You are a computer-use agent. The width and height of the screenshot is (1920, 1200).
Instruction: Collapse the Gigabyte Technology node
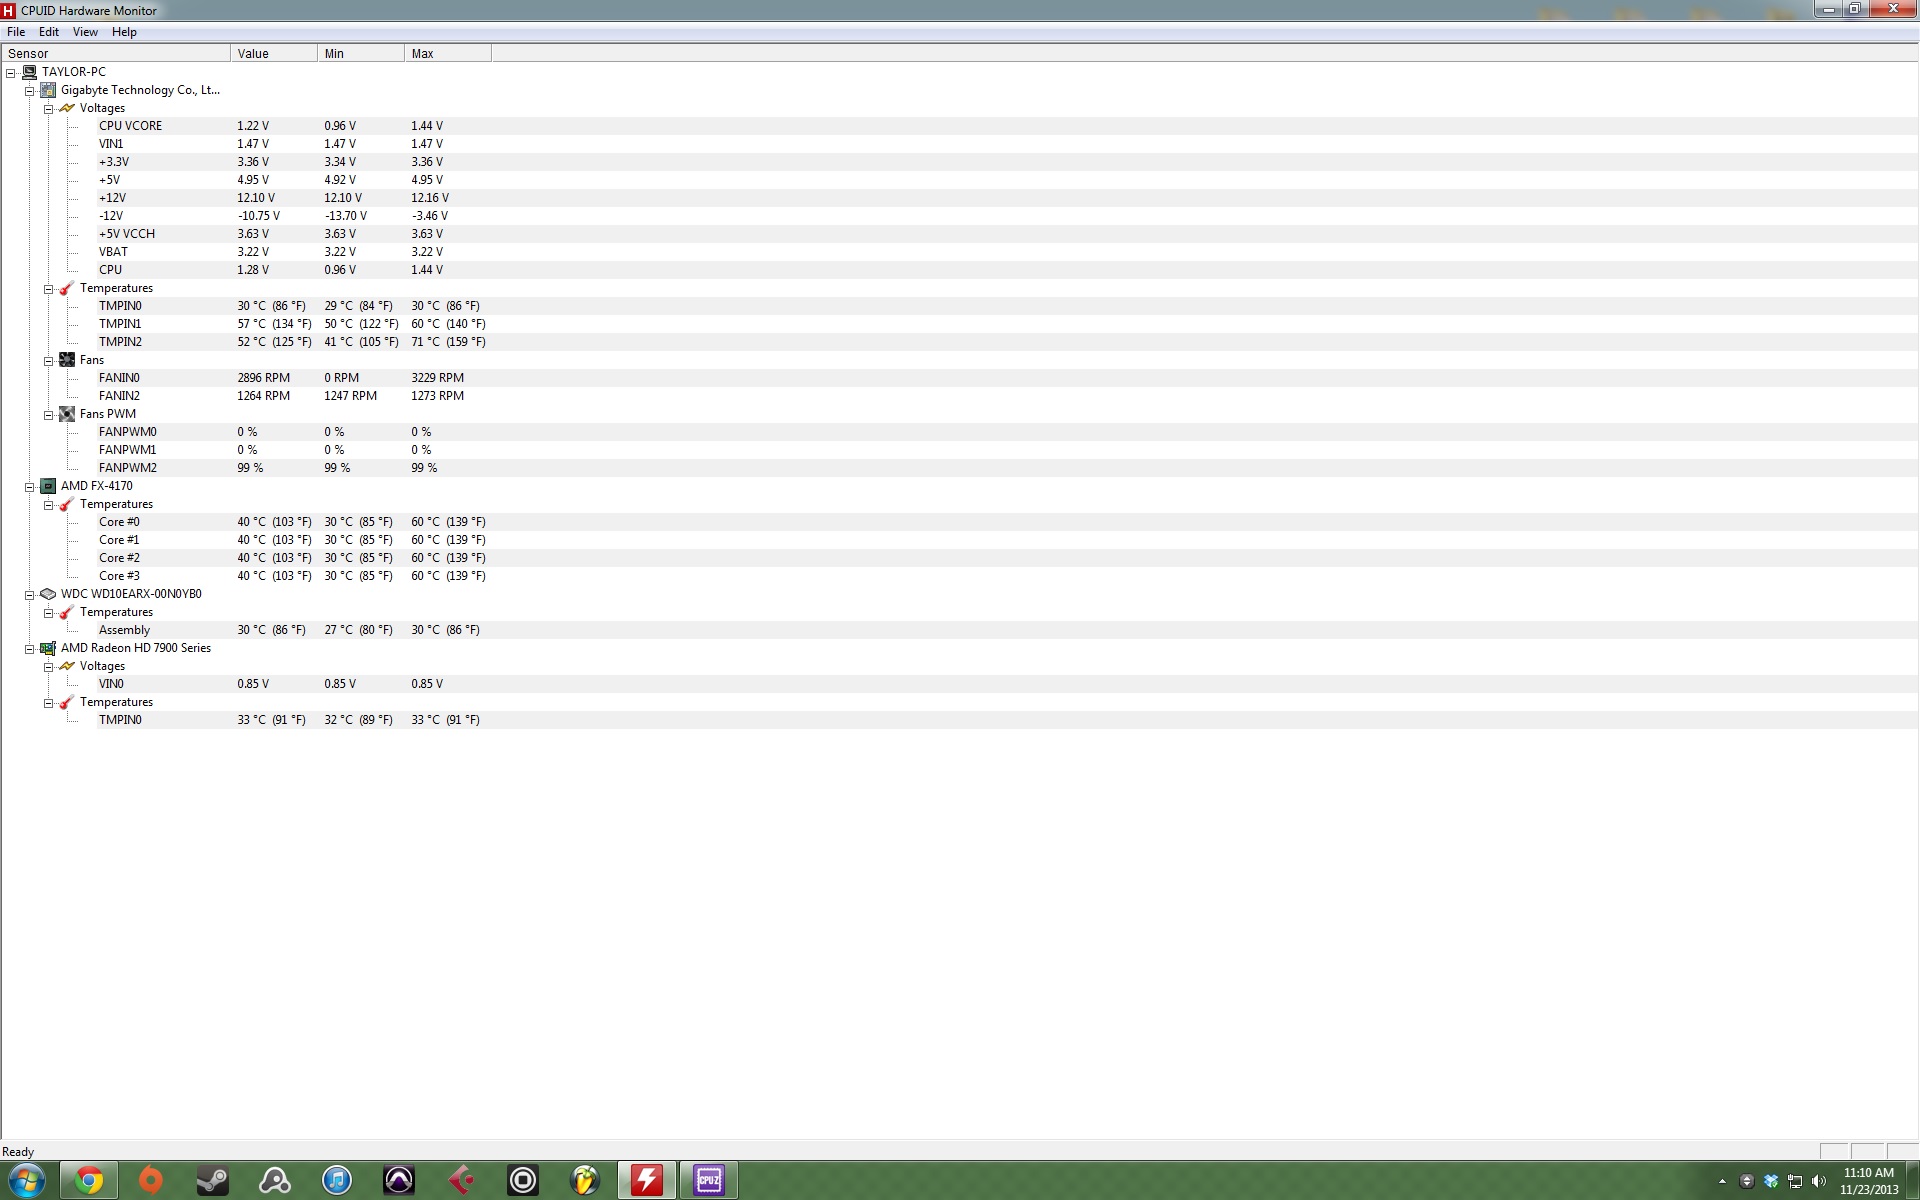click(30, 91)
